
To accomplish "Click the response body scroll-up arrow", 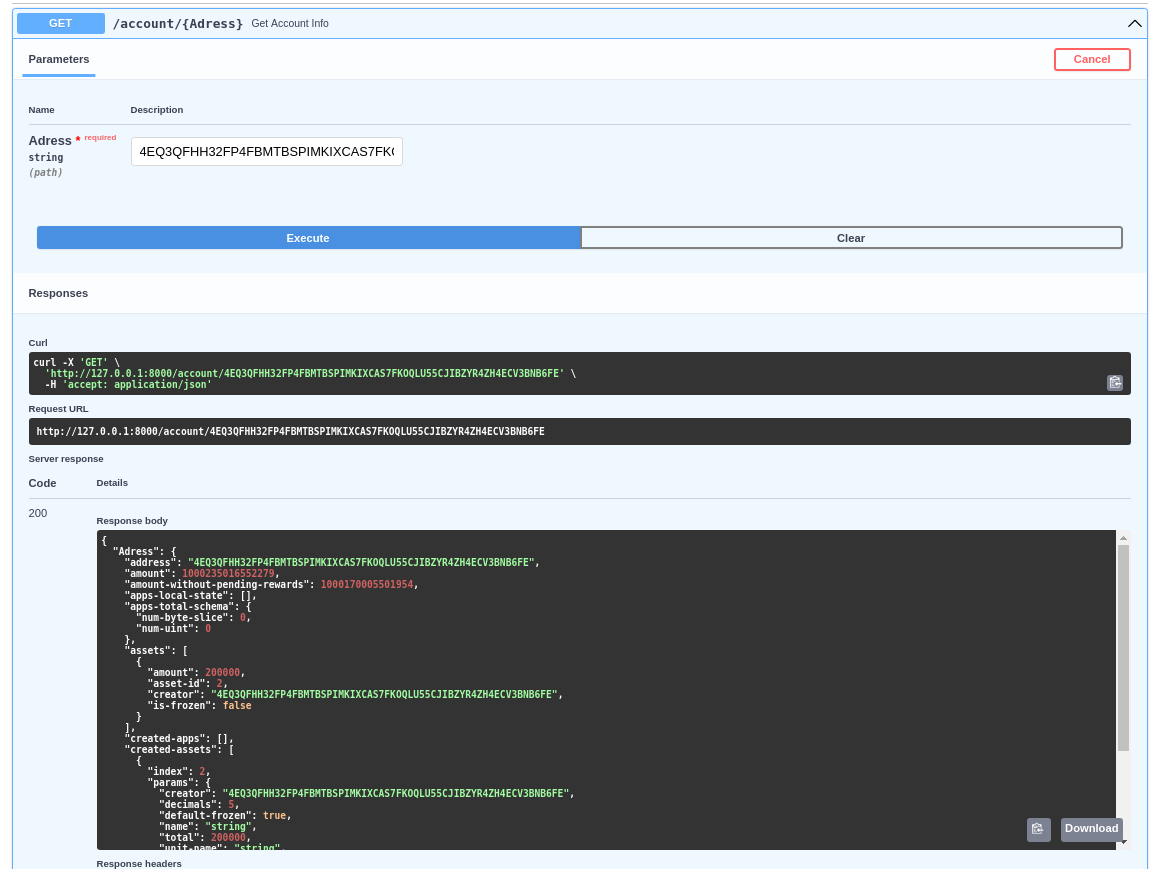I will click(1123, 538).
